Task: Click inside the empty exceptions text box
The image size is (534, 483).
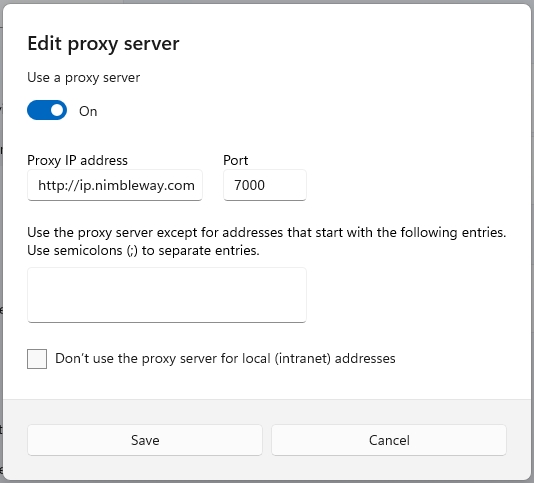Action: [167, 295]
